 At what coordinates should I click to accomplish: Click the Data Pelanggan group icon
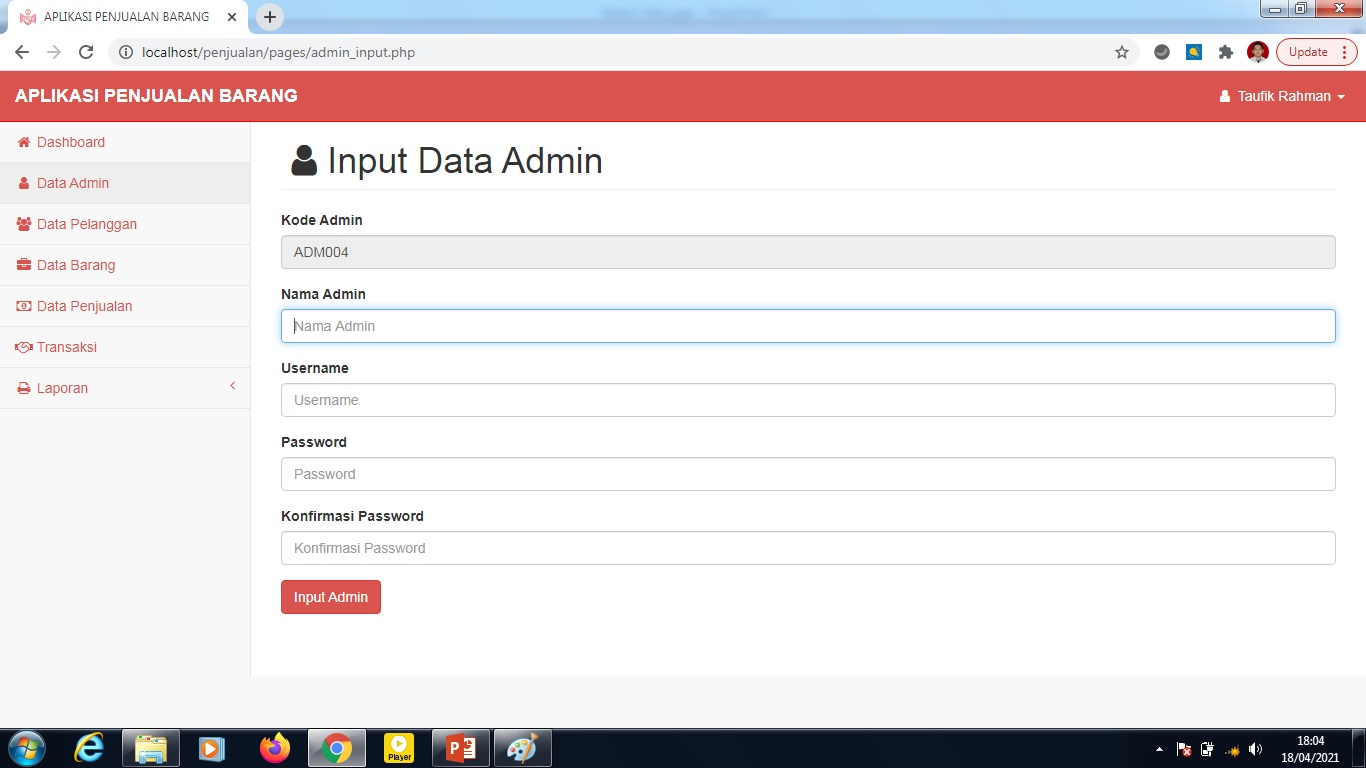[x=22, y=224]
